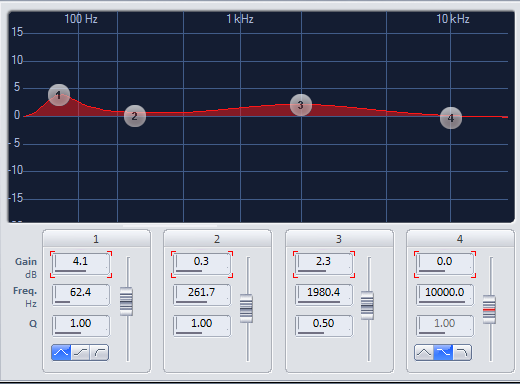
Task: Click EQ node 4 on the graph
Action: 451,118
